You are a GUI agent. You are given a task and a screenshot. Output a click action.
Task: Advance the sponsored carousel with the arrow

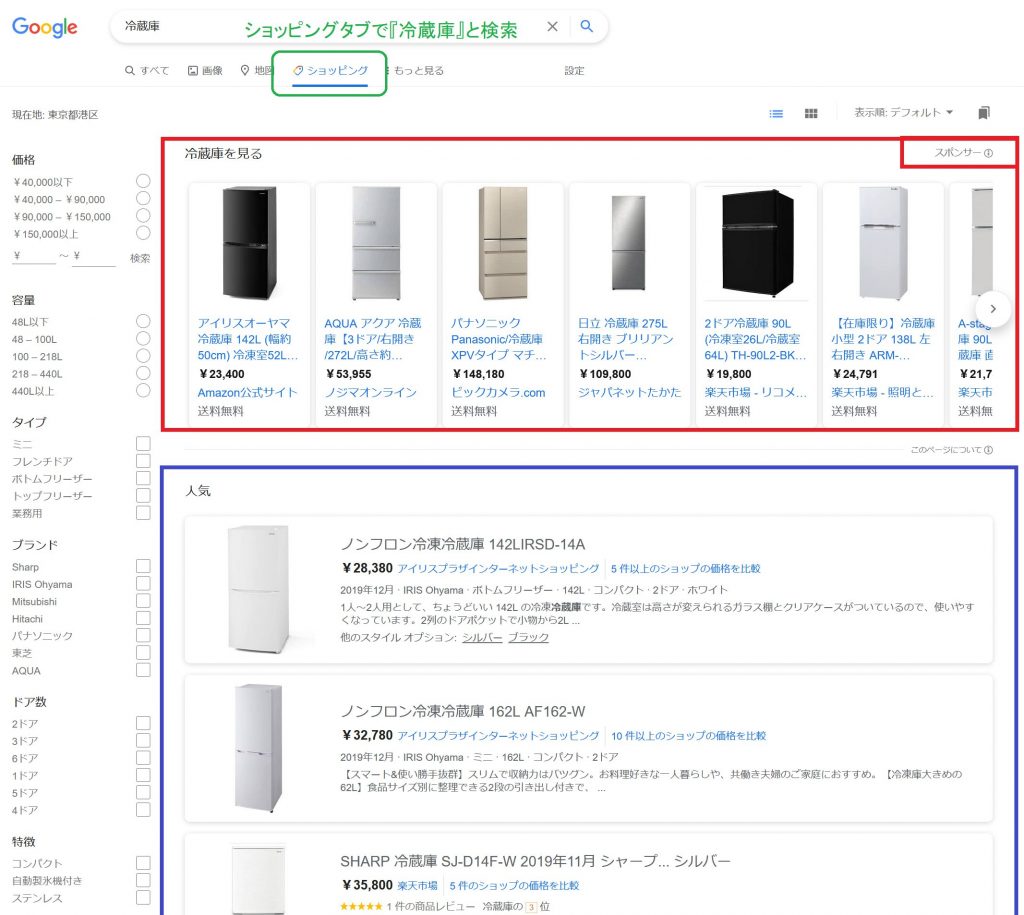tap(993, 309)
